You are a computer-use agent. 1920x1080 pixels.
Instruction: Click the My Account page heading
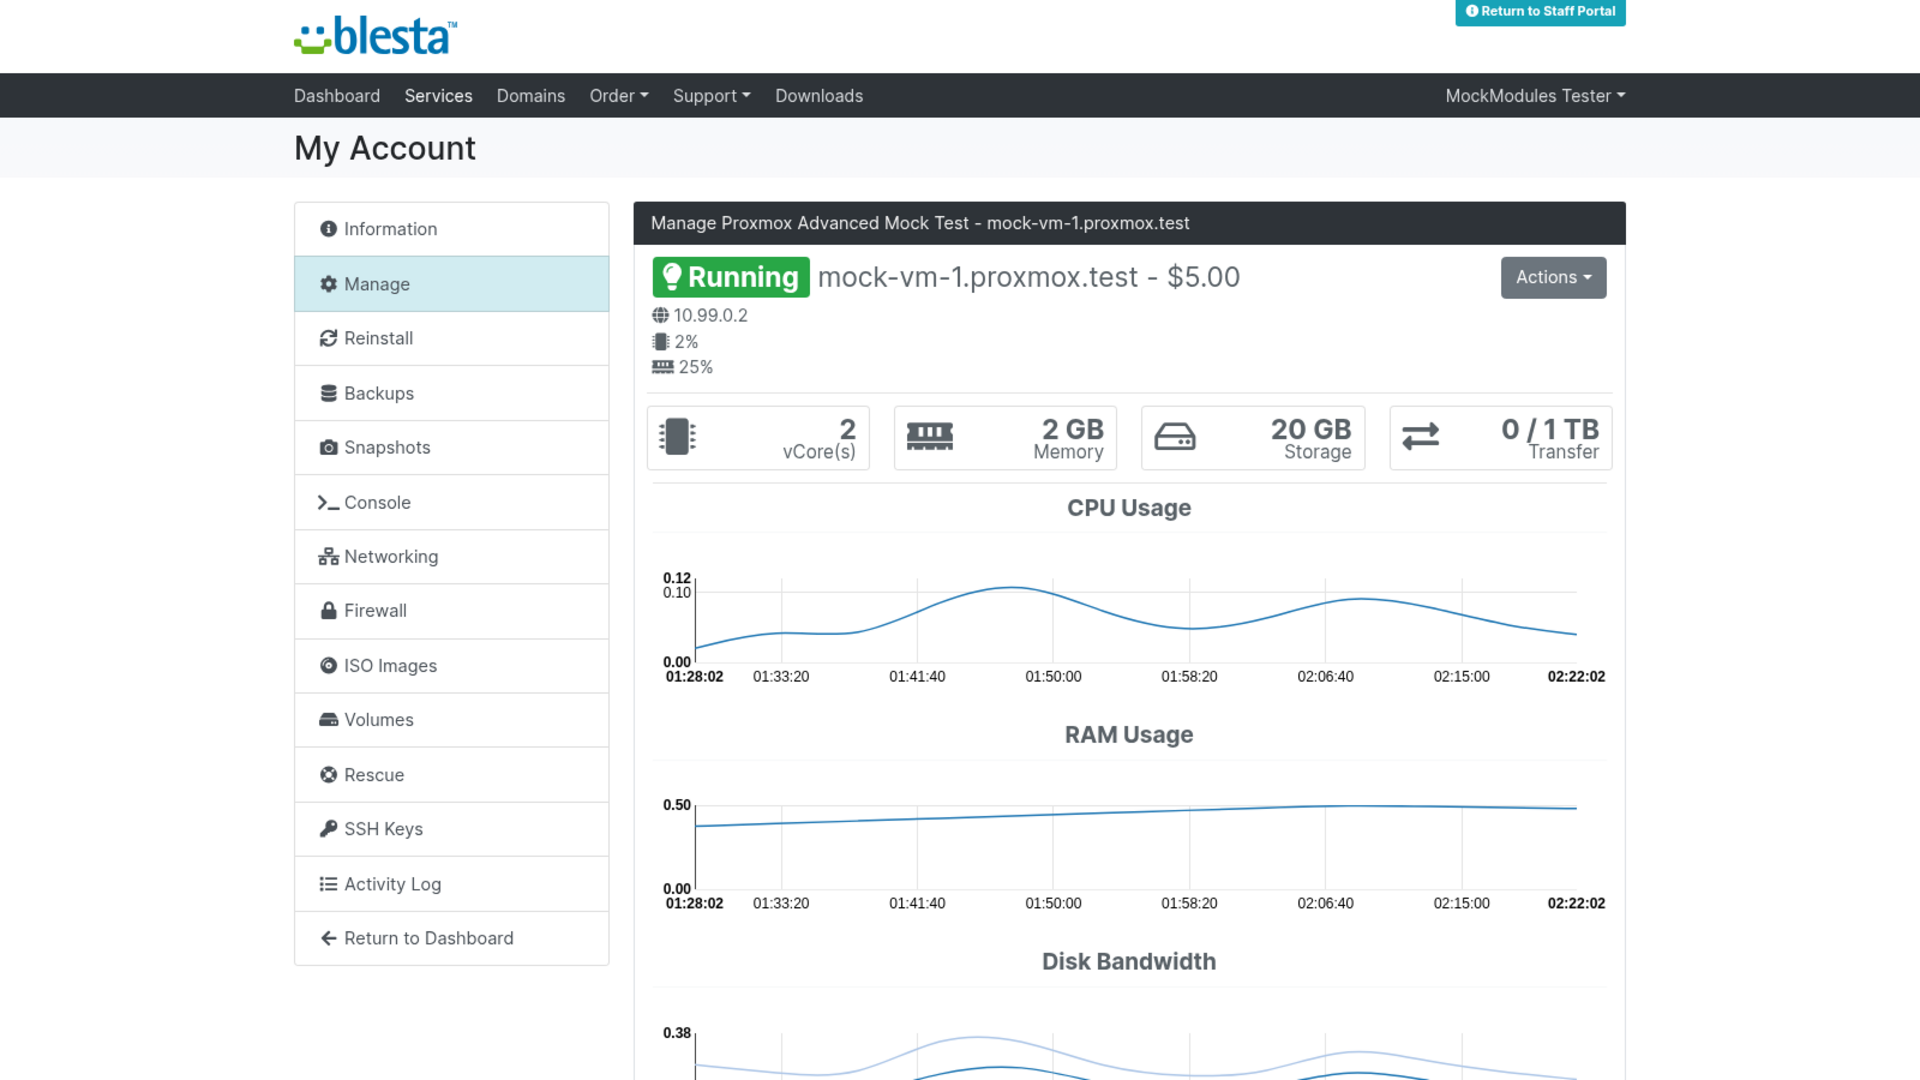click(x=385, y=148)
